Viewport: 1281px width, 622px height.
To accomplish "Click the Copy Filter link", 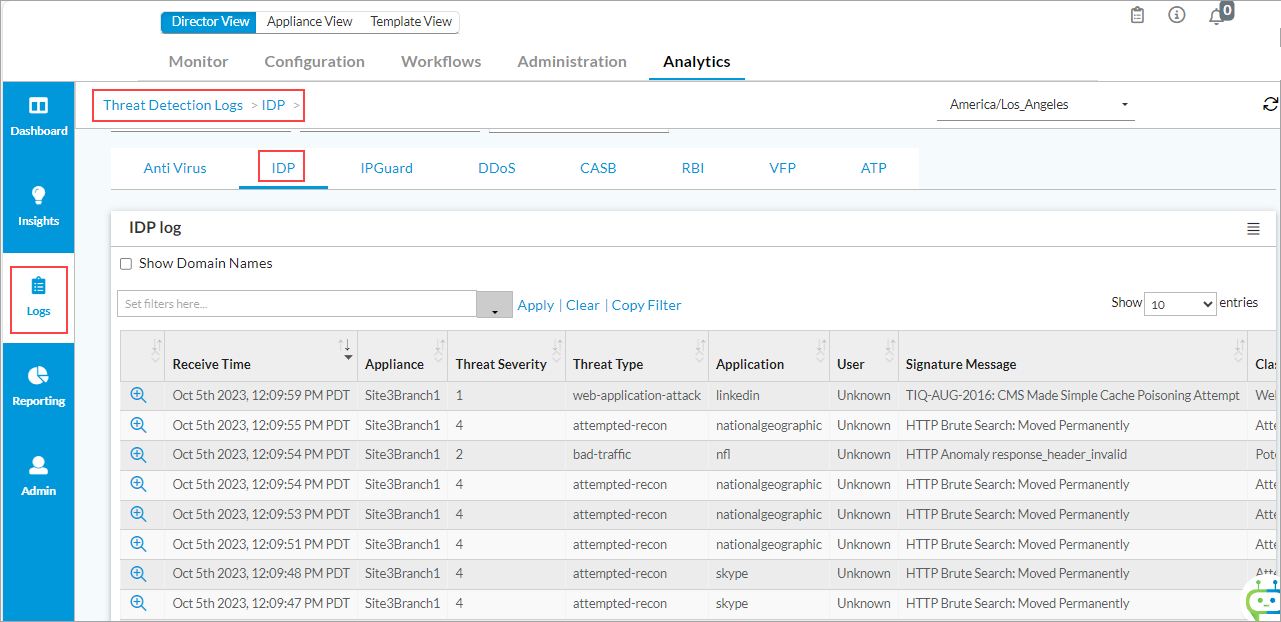I will click(646, 305).
